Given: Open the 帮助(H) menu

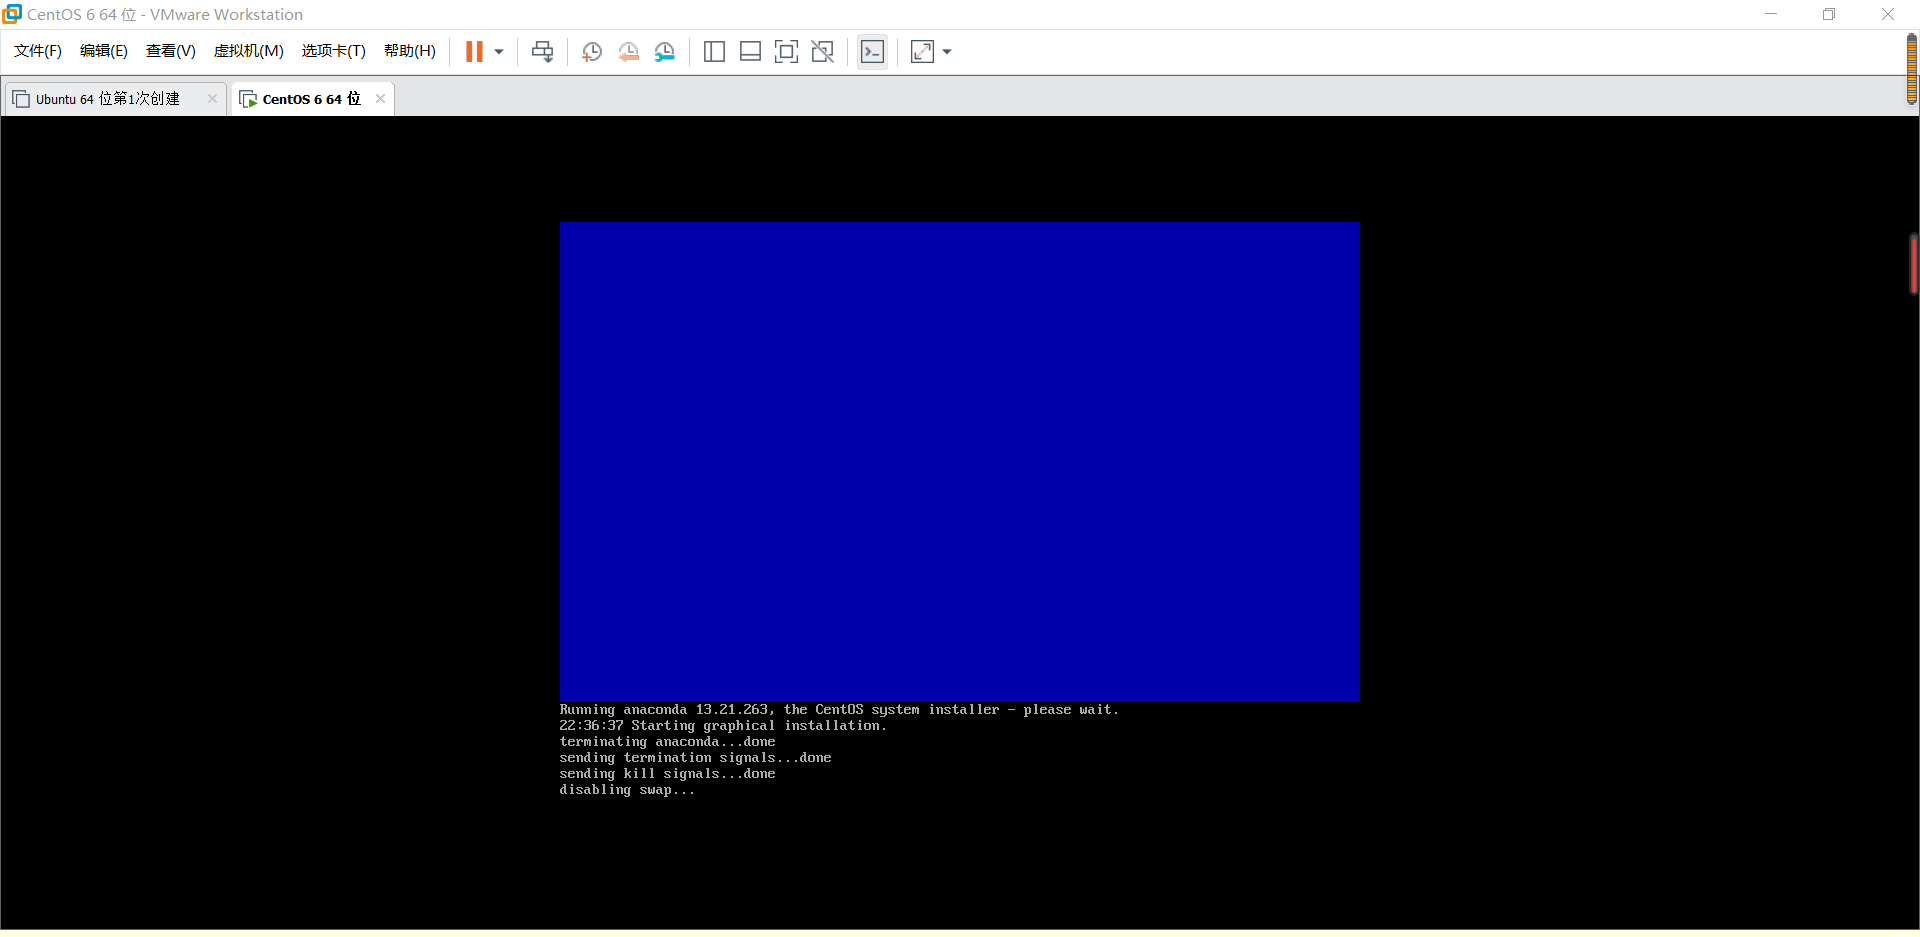Looking at the screenshot, I should point(410,51).
